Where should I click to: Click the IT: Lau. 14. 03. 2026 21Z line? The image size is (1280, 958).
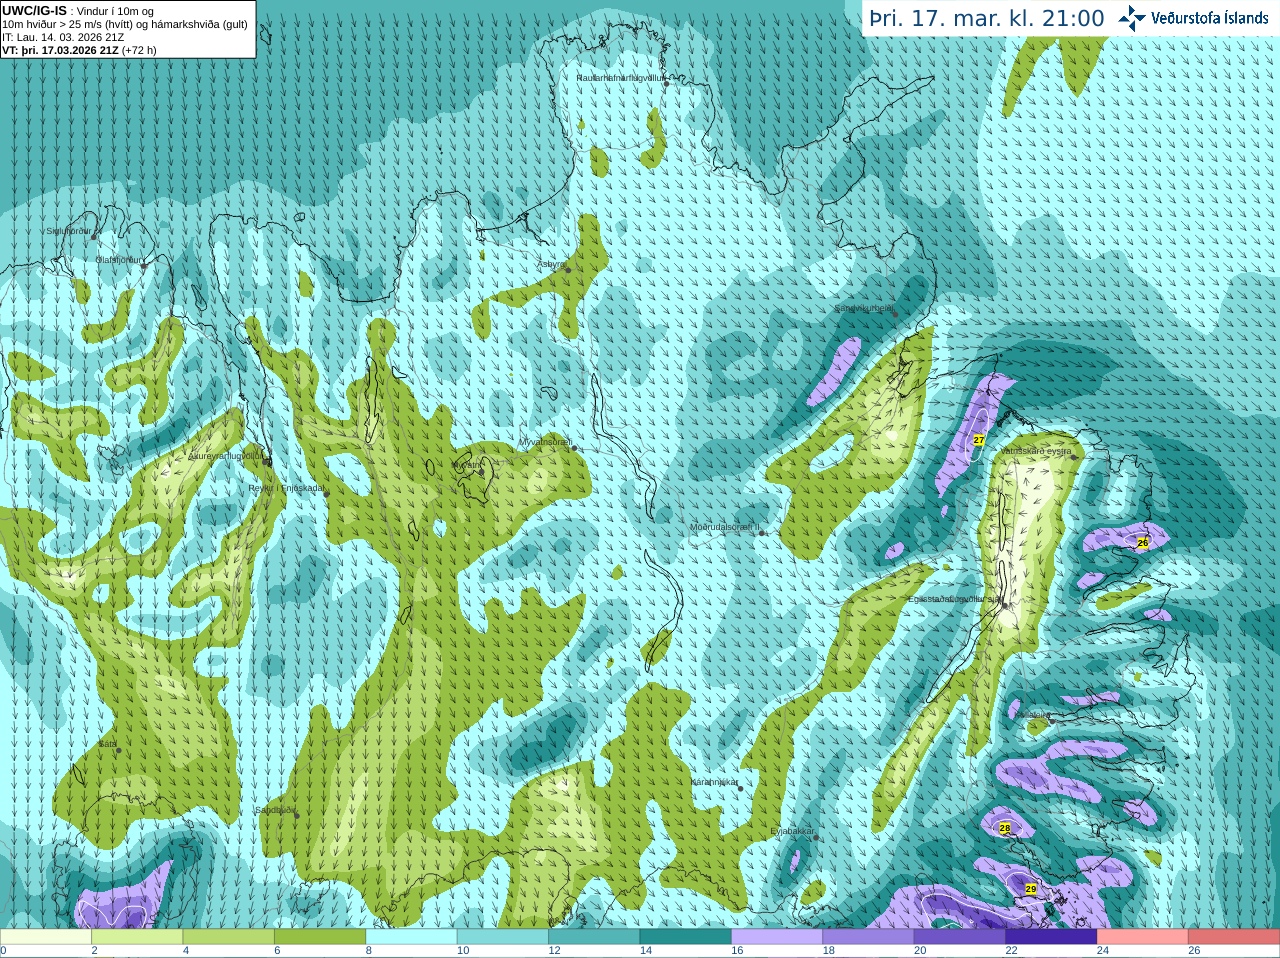click(63, 37)
